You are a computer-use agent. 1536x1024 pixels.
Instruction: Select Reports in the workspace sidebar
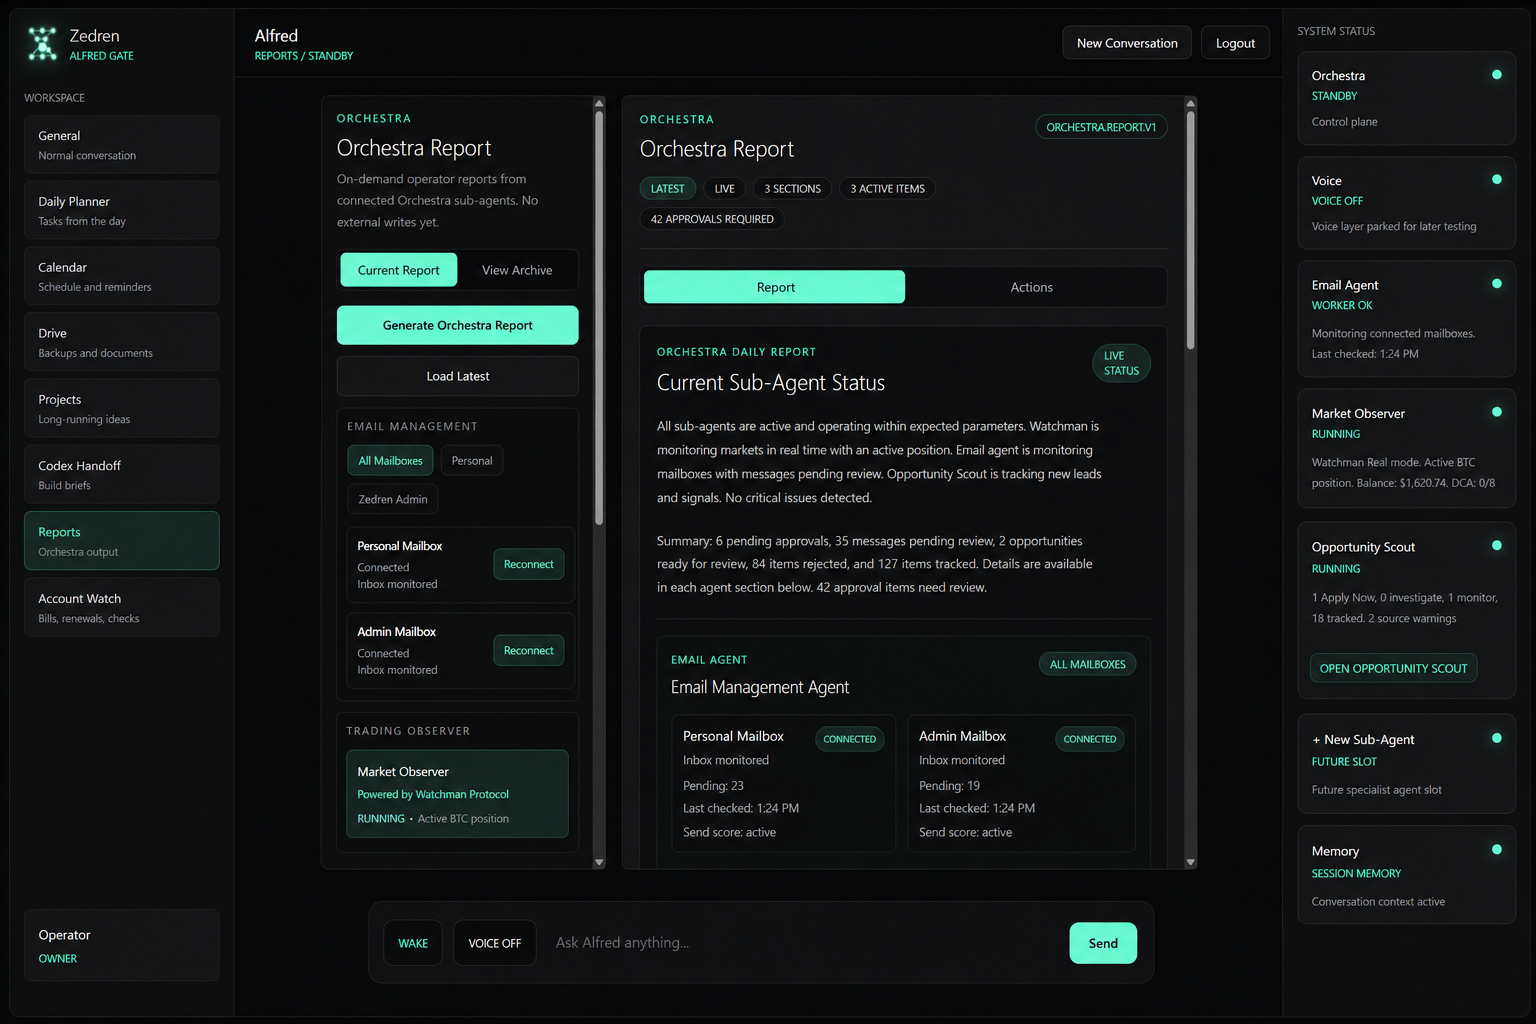pos(122,541)
